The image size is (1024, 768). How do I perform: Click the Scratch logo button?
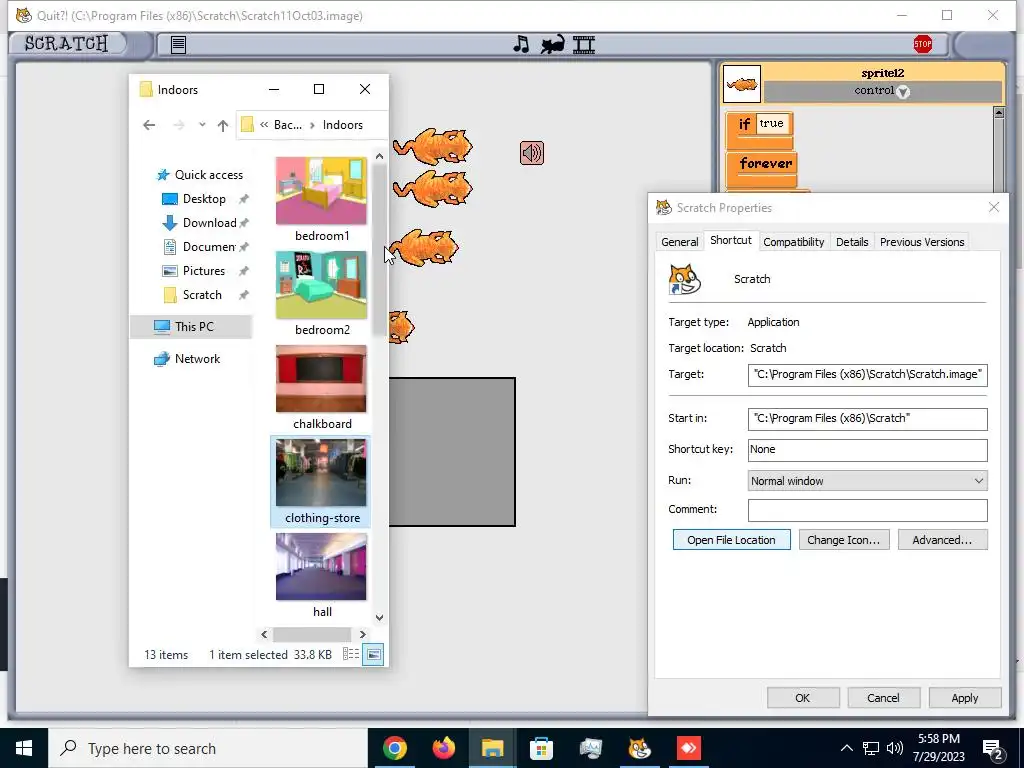(x=68, y=44)
